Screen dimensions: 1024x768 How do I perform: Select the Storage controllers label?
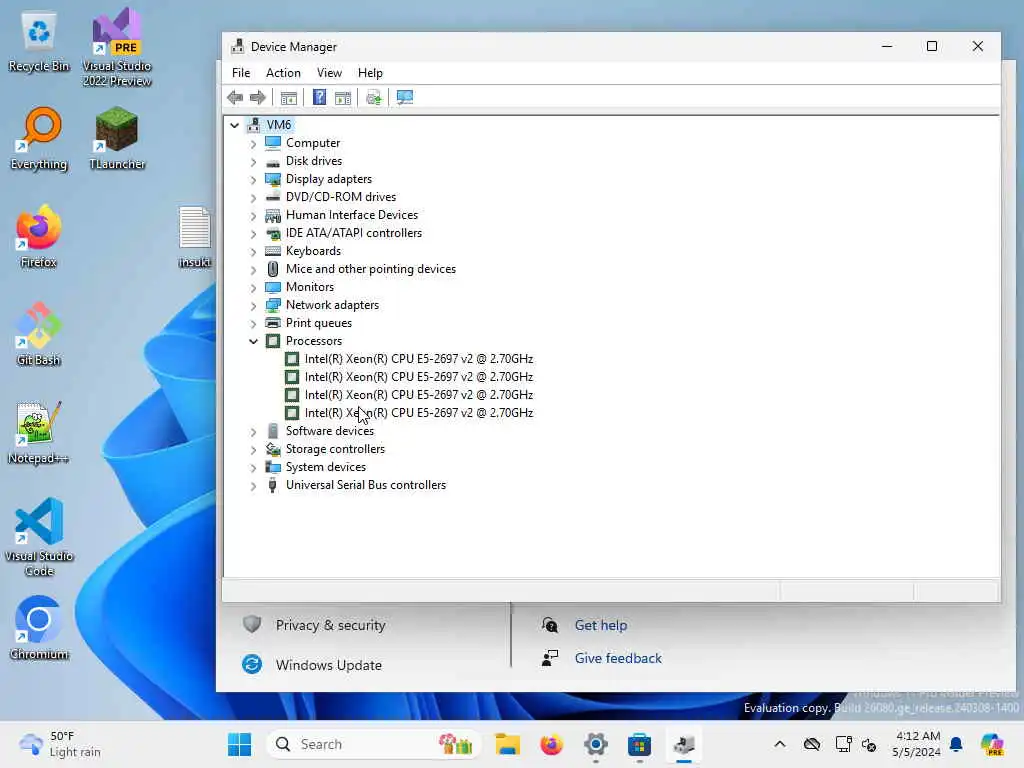click(x=335, y=449)
